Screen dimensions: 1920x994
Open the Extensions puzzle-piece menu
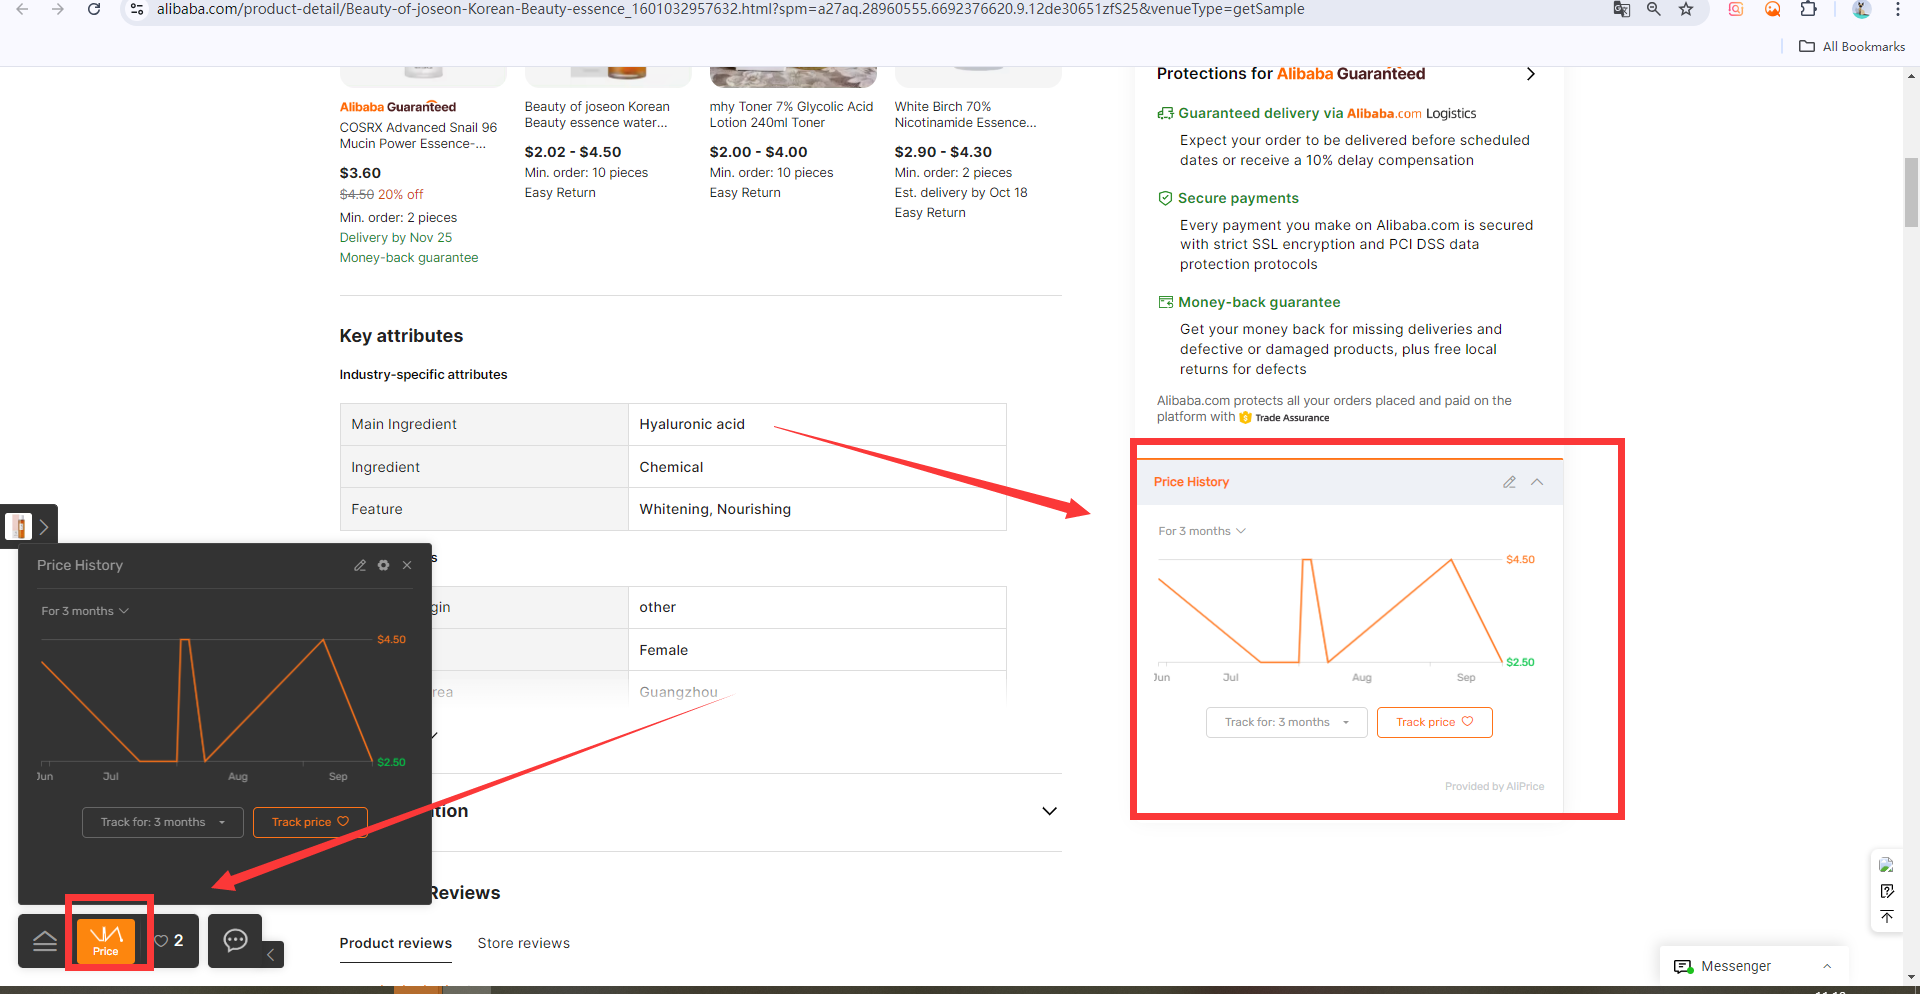click(x=1808, y=9)
